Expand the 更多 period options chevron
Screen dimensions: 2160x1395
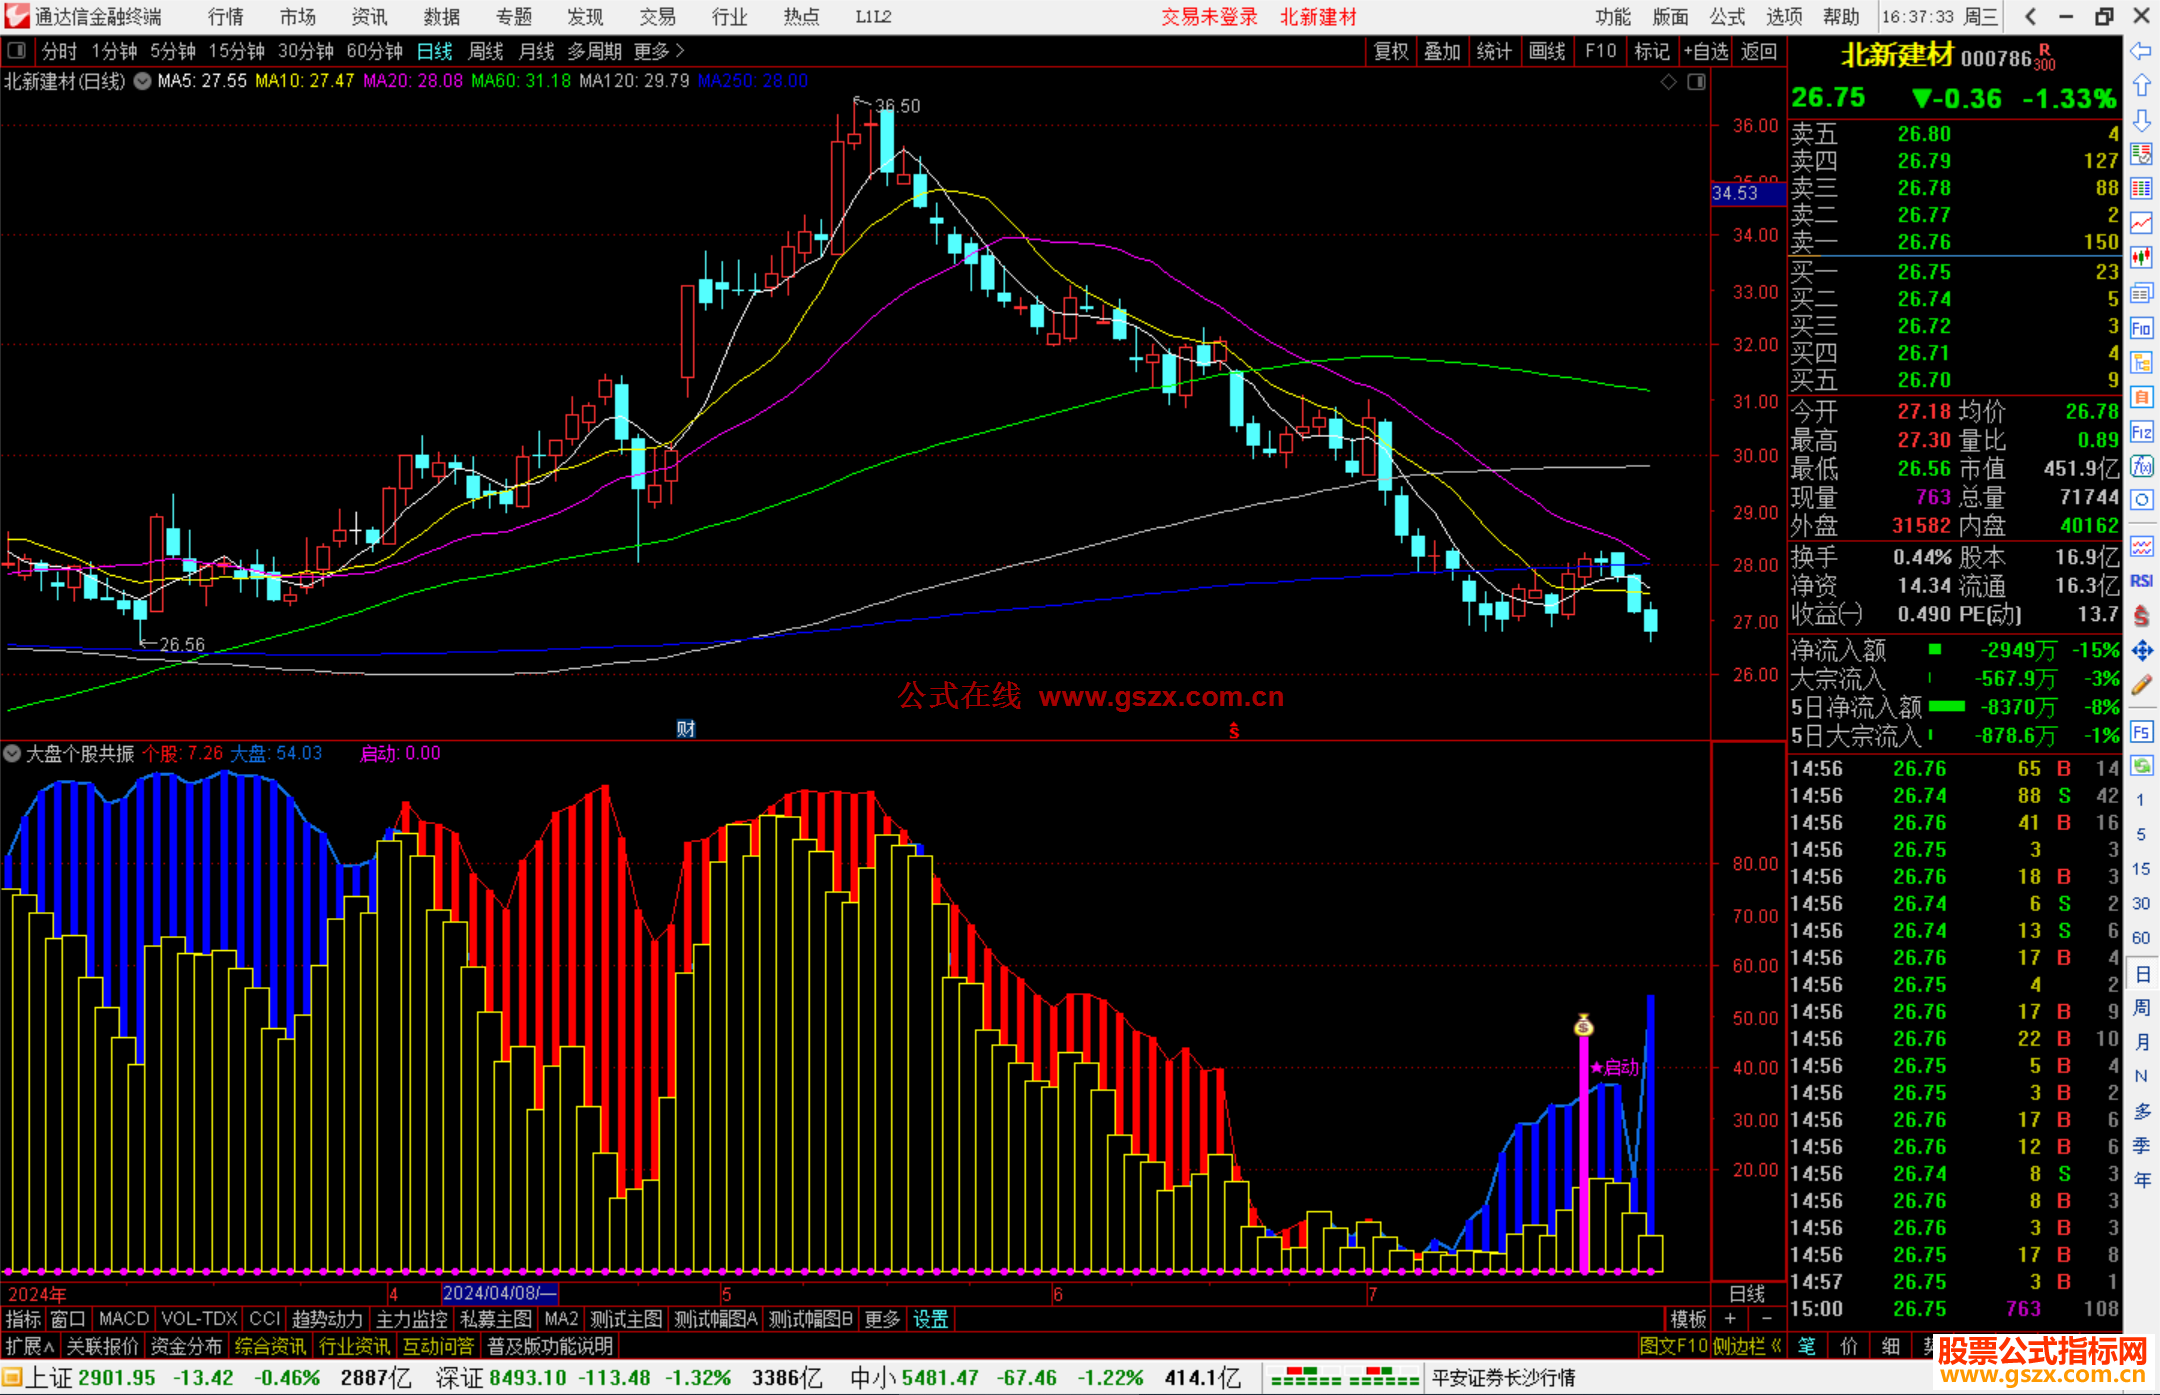pos(680,51)
